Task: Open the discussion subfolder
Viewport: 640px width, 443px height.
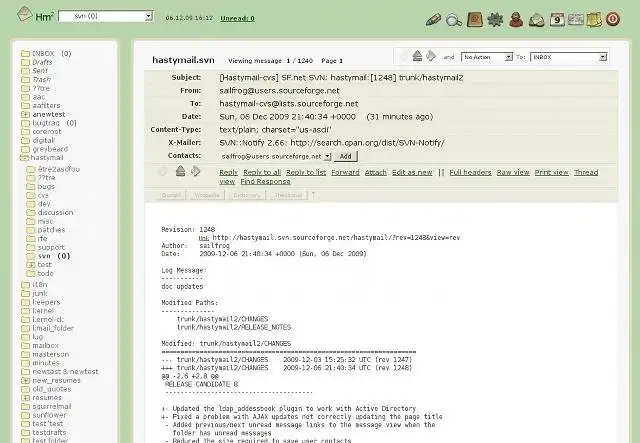Action: pos(56,212)
